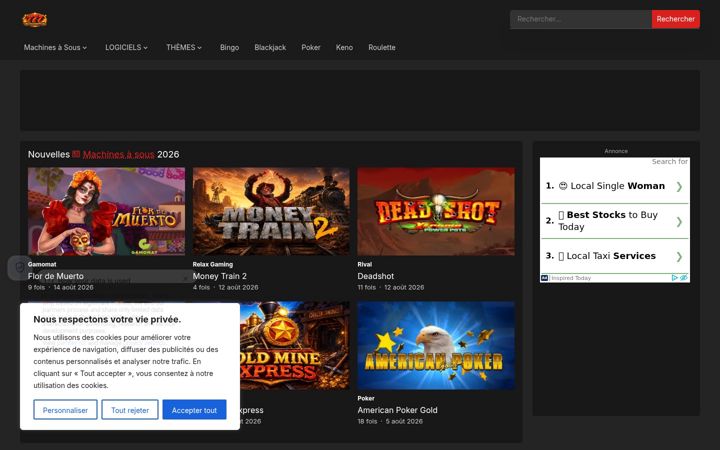Open the Local Single Woman ad arrow
720x450 pixels.
(679, 186)
